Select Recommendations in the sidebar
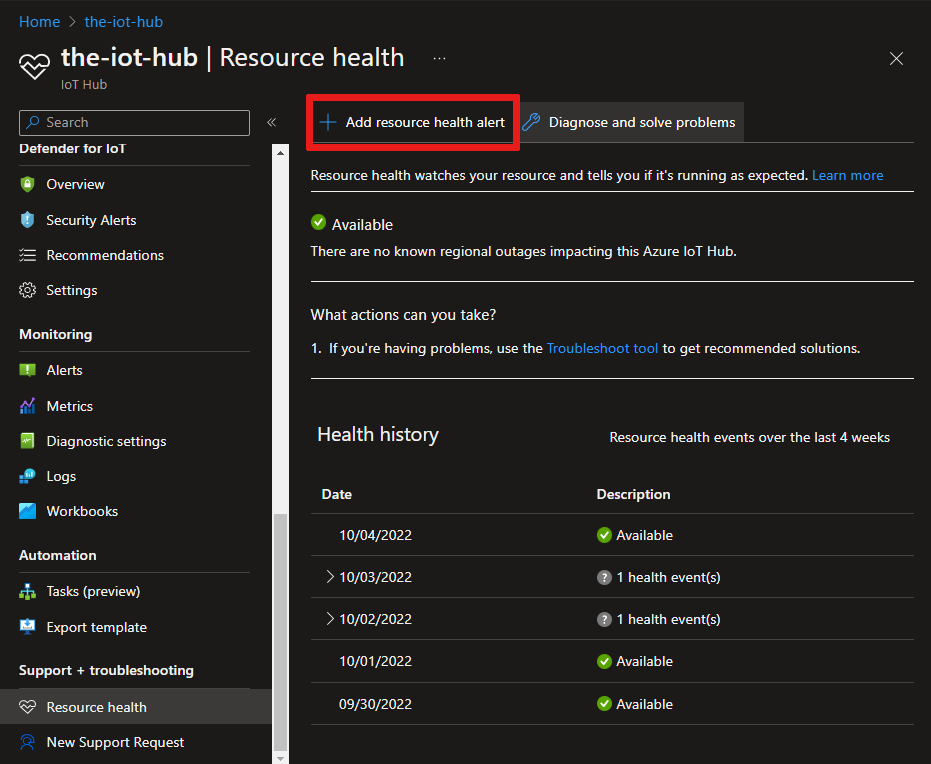931x764 pixels. [x=104, y=255]
